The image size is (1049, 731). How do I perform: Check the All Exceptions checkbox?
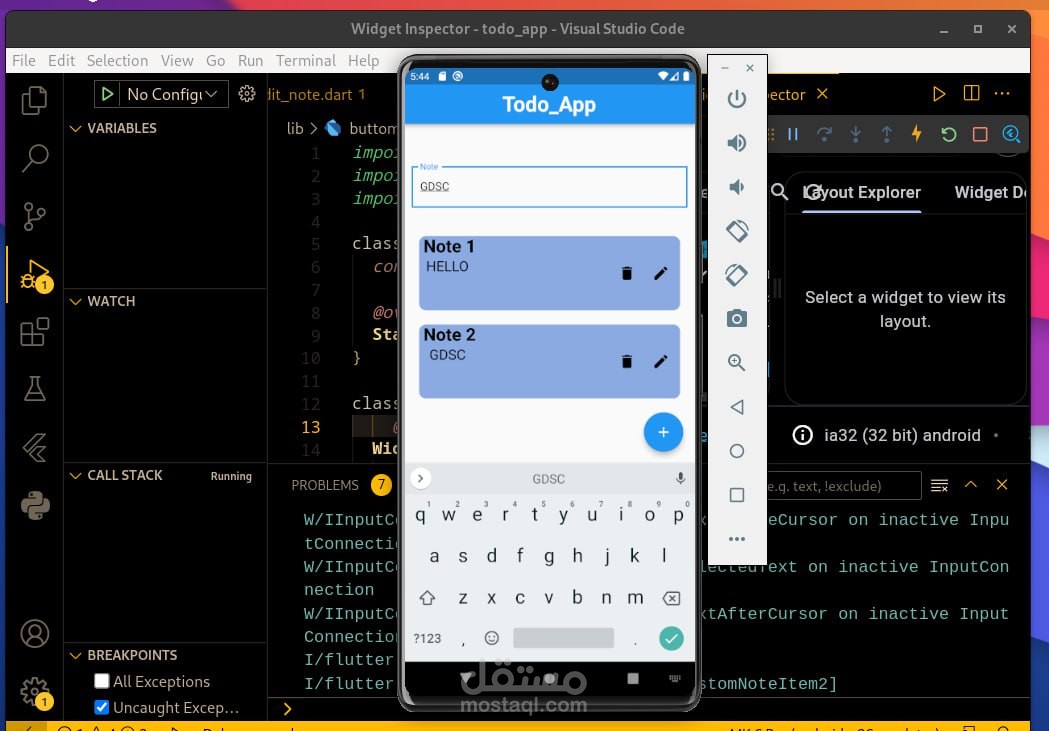(101, 681)
